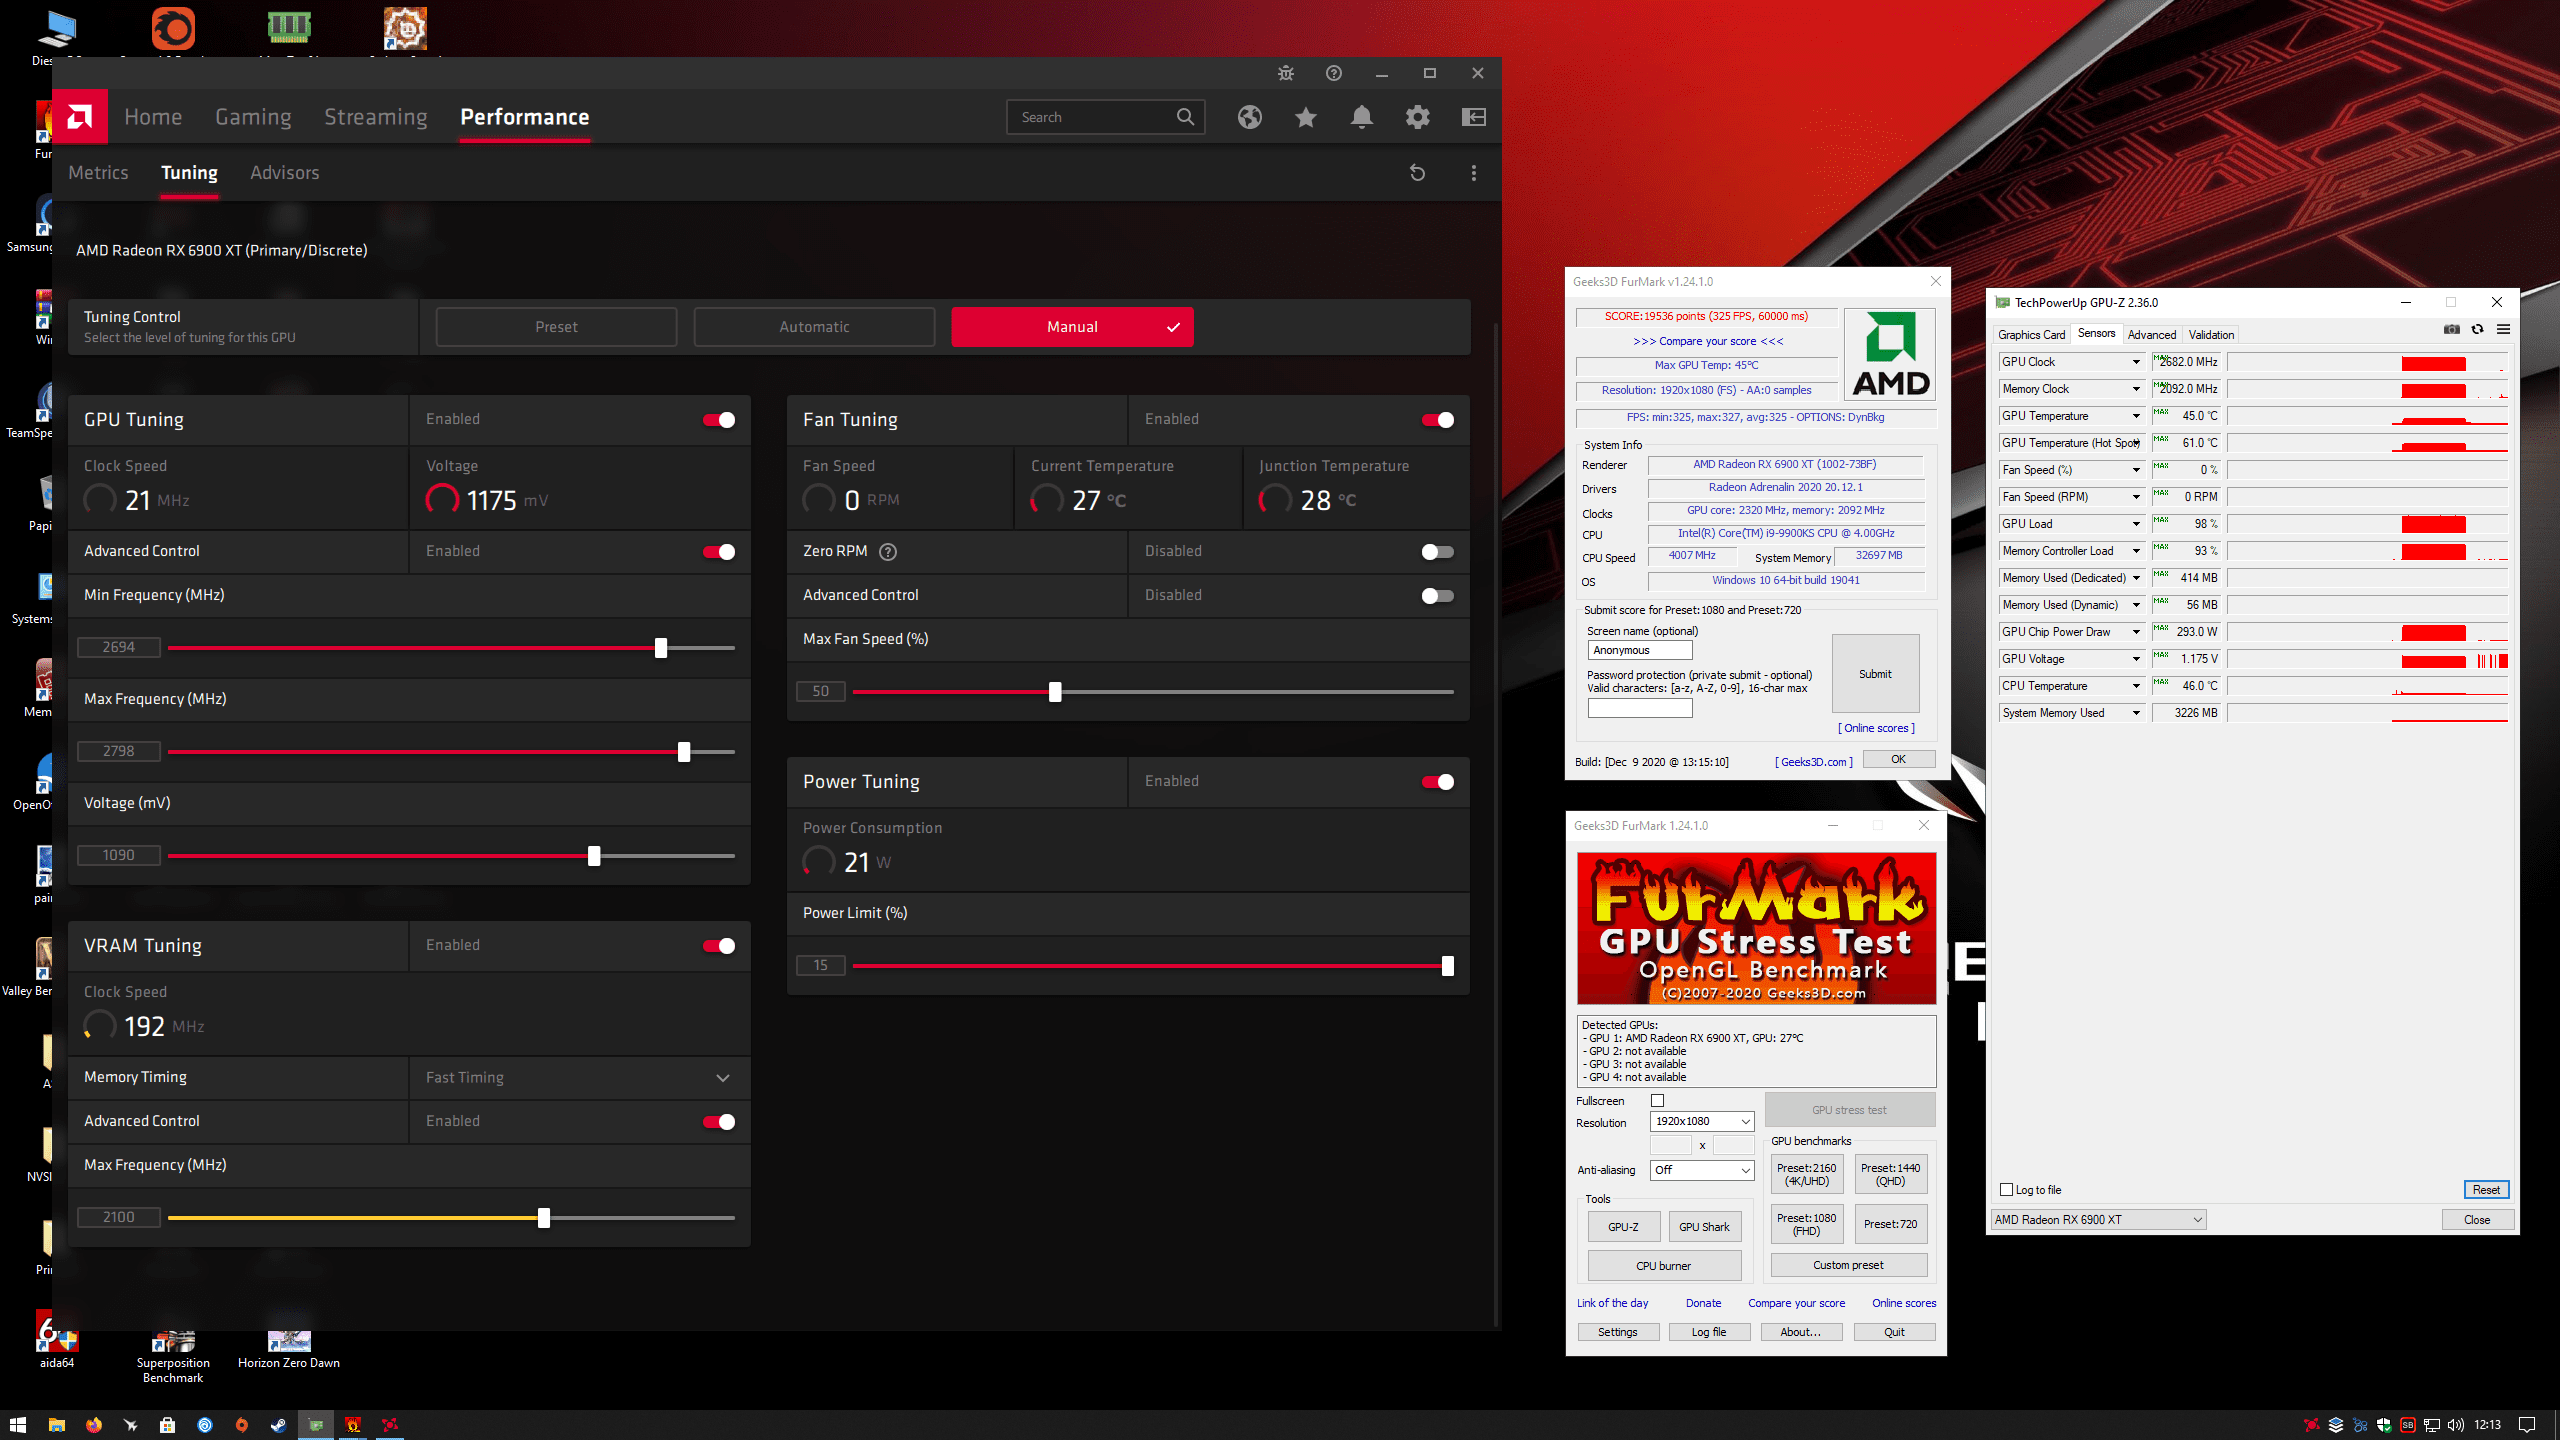This screenshot has height=1440, width=2560.
Task: Click the volume icon in system tray
Action: click(x=2456, y=1425)
